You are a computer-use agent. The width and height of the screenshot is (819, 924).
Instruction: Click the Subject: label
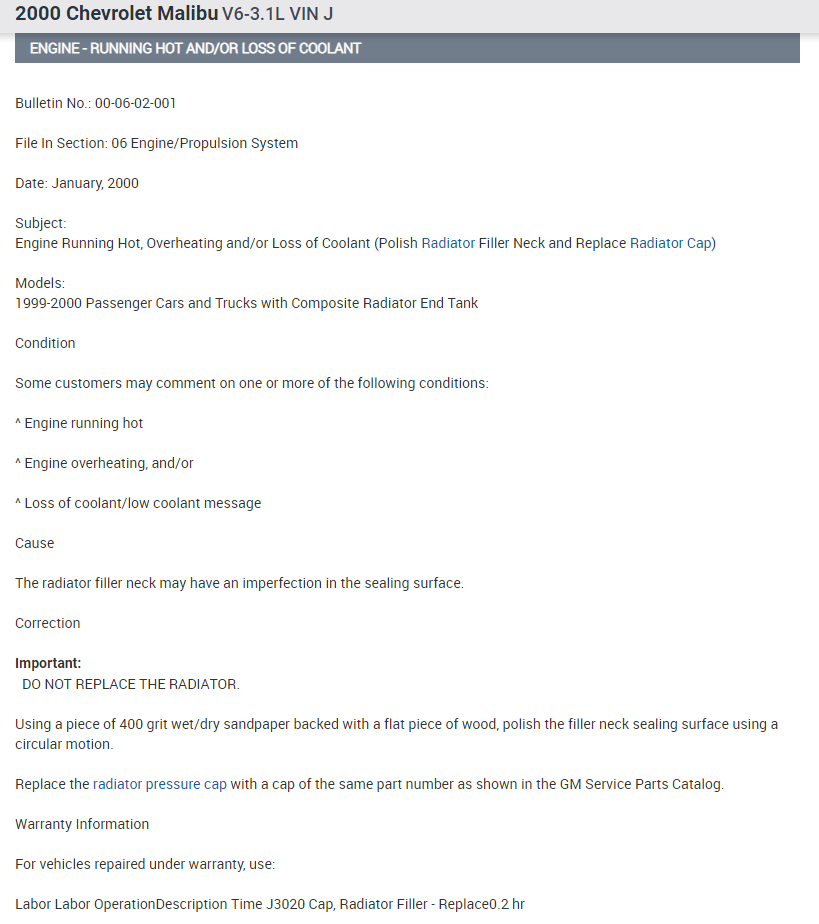point(41,223)
